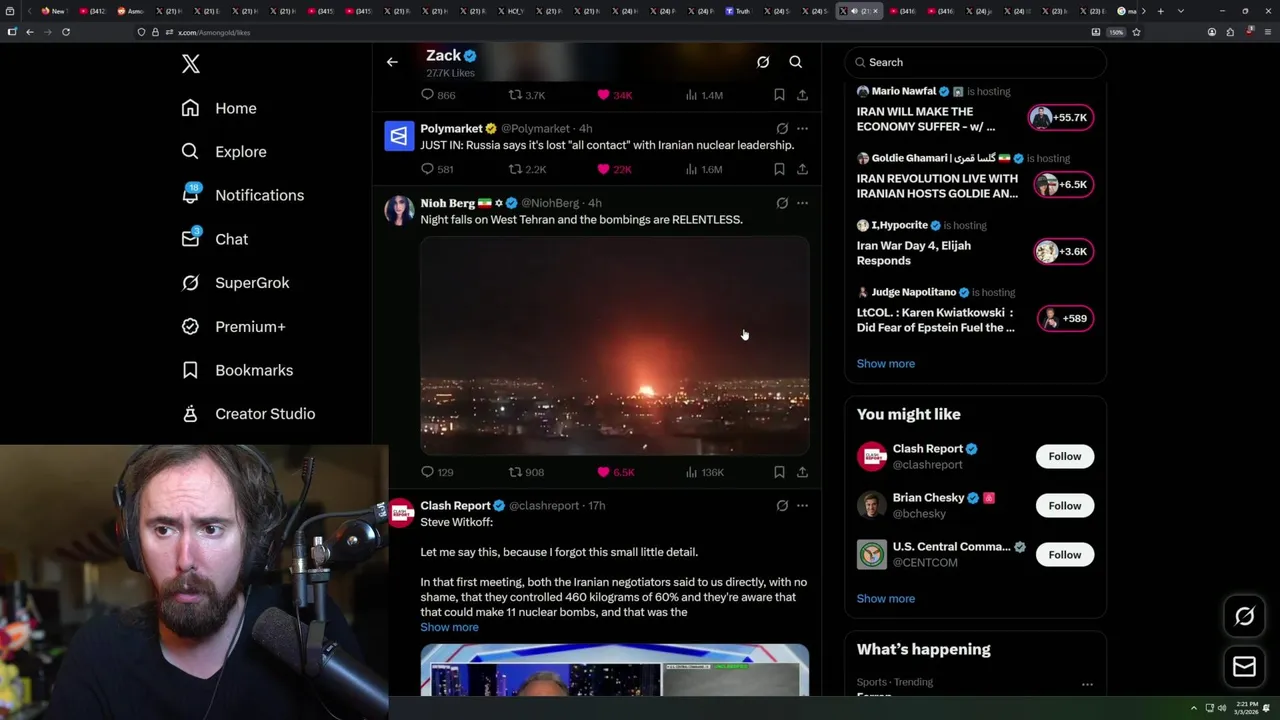Click the Grok icon in Zack header
The width and height of the screenshot is (1280, 720).
763,62
